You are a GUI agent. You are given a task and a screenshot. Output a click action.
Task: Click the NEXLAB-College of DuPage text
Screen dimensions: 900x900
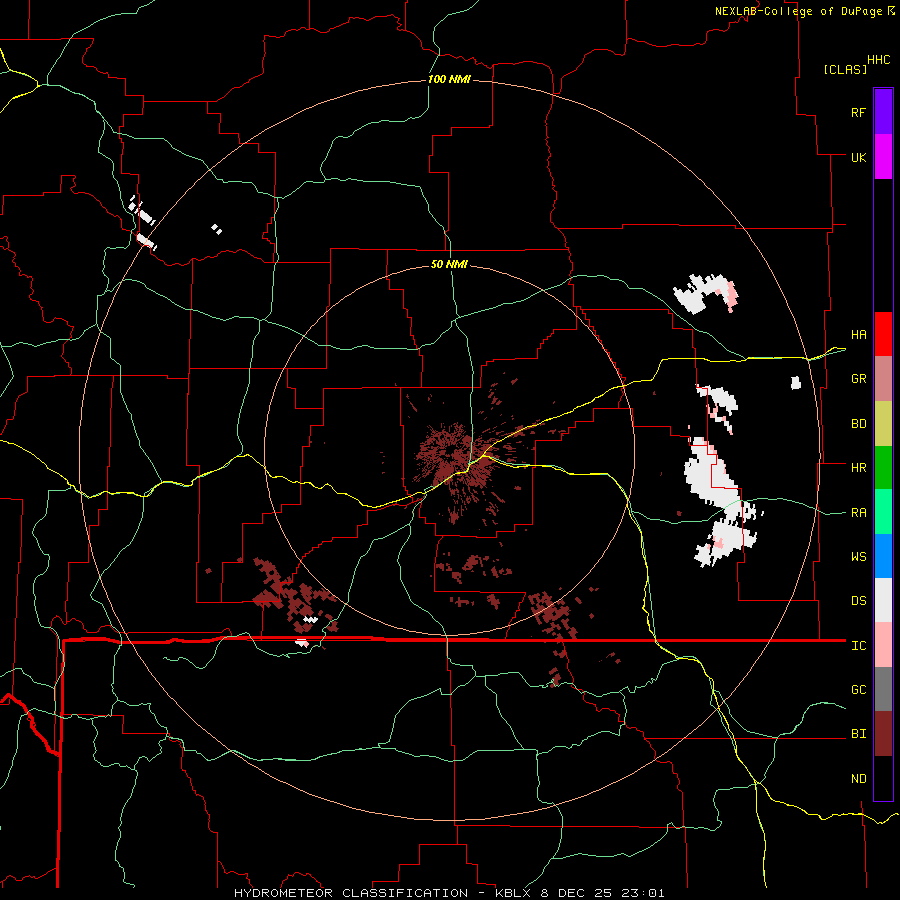[798, 11]
